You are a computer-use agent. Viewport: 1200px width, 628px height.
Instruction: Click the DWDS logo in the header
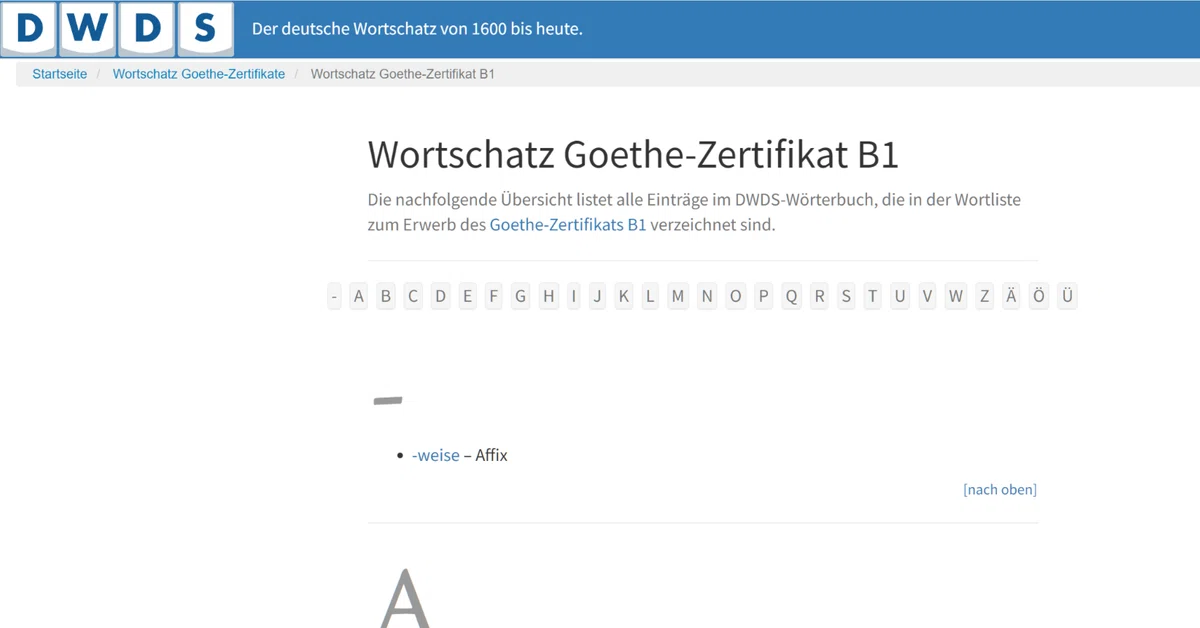tap(118, 29)
